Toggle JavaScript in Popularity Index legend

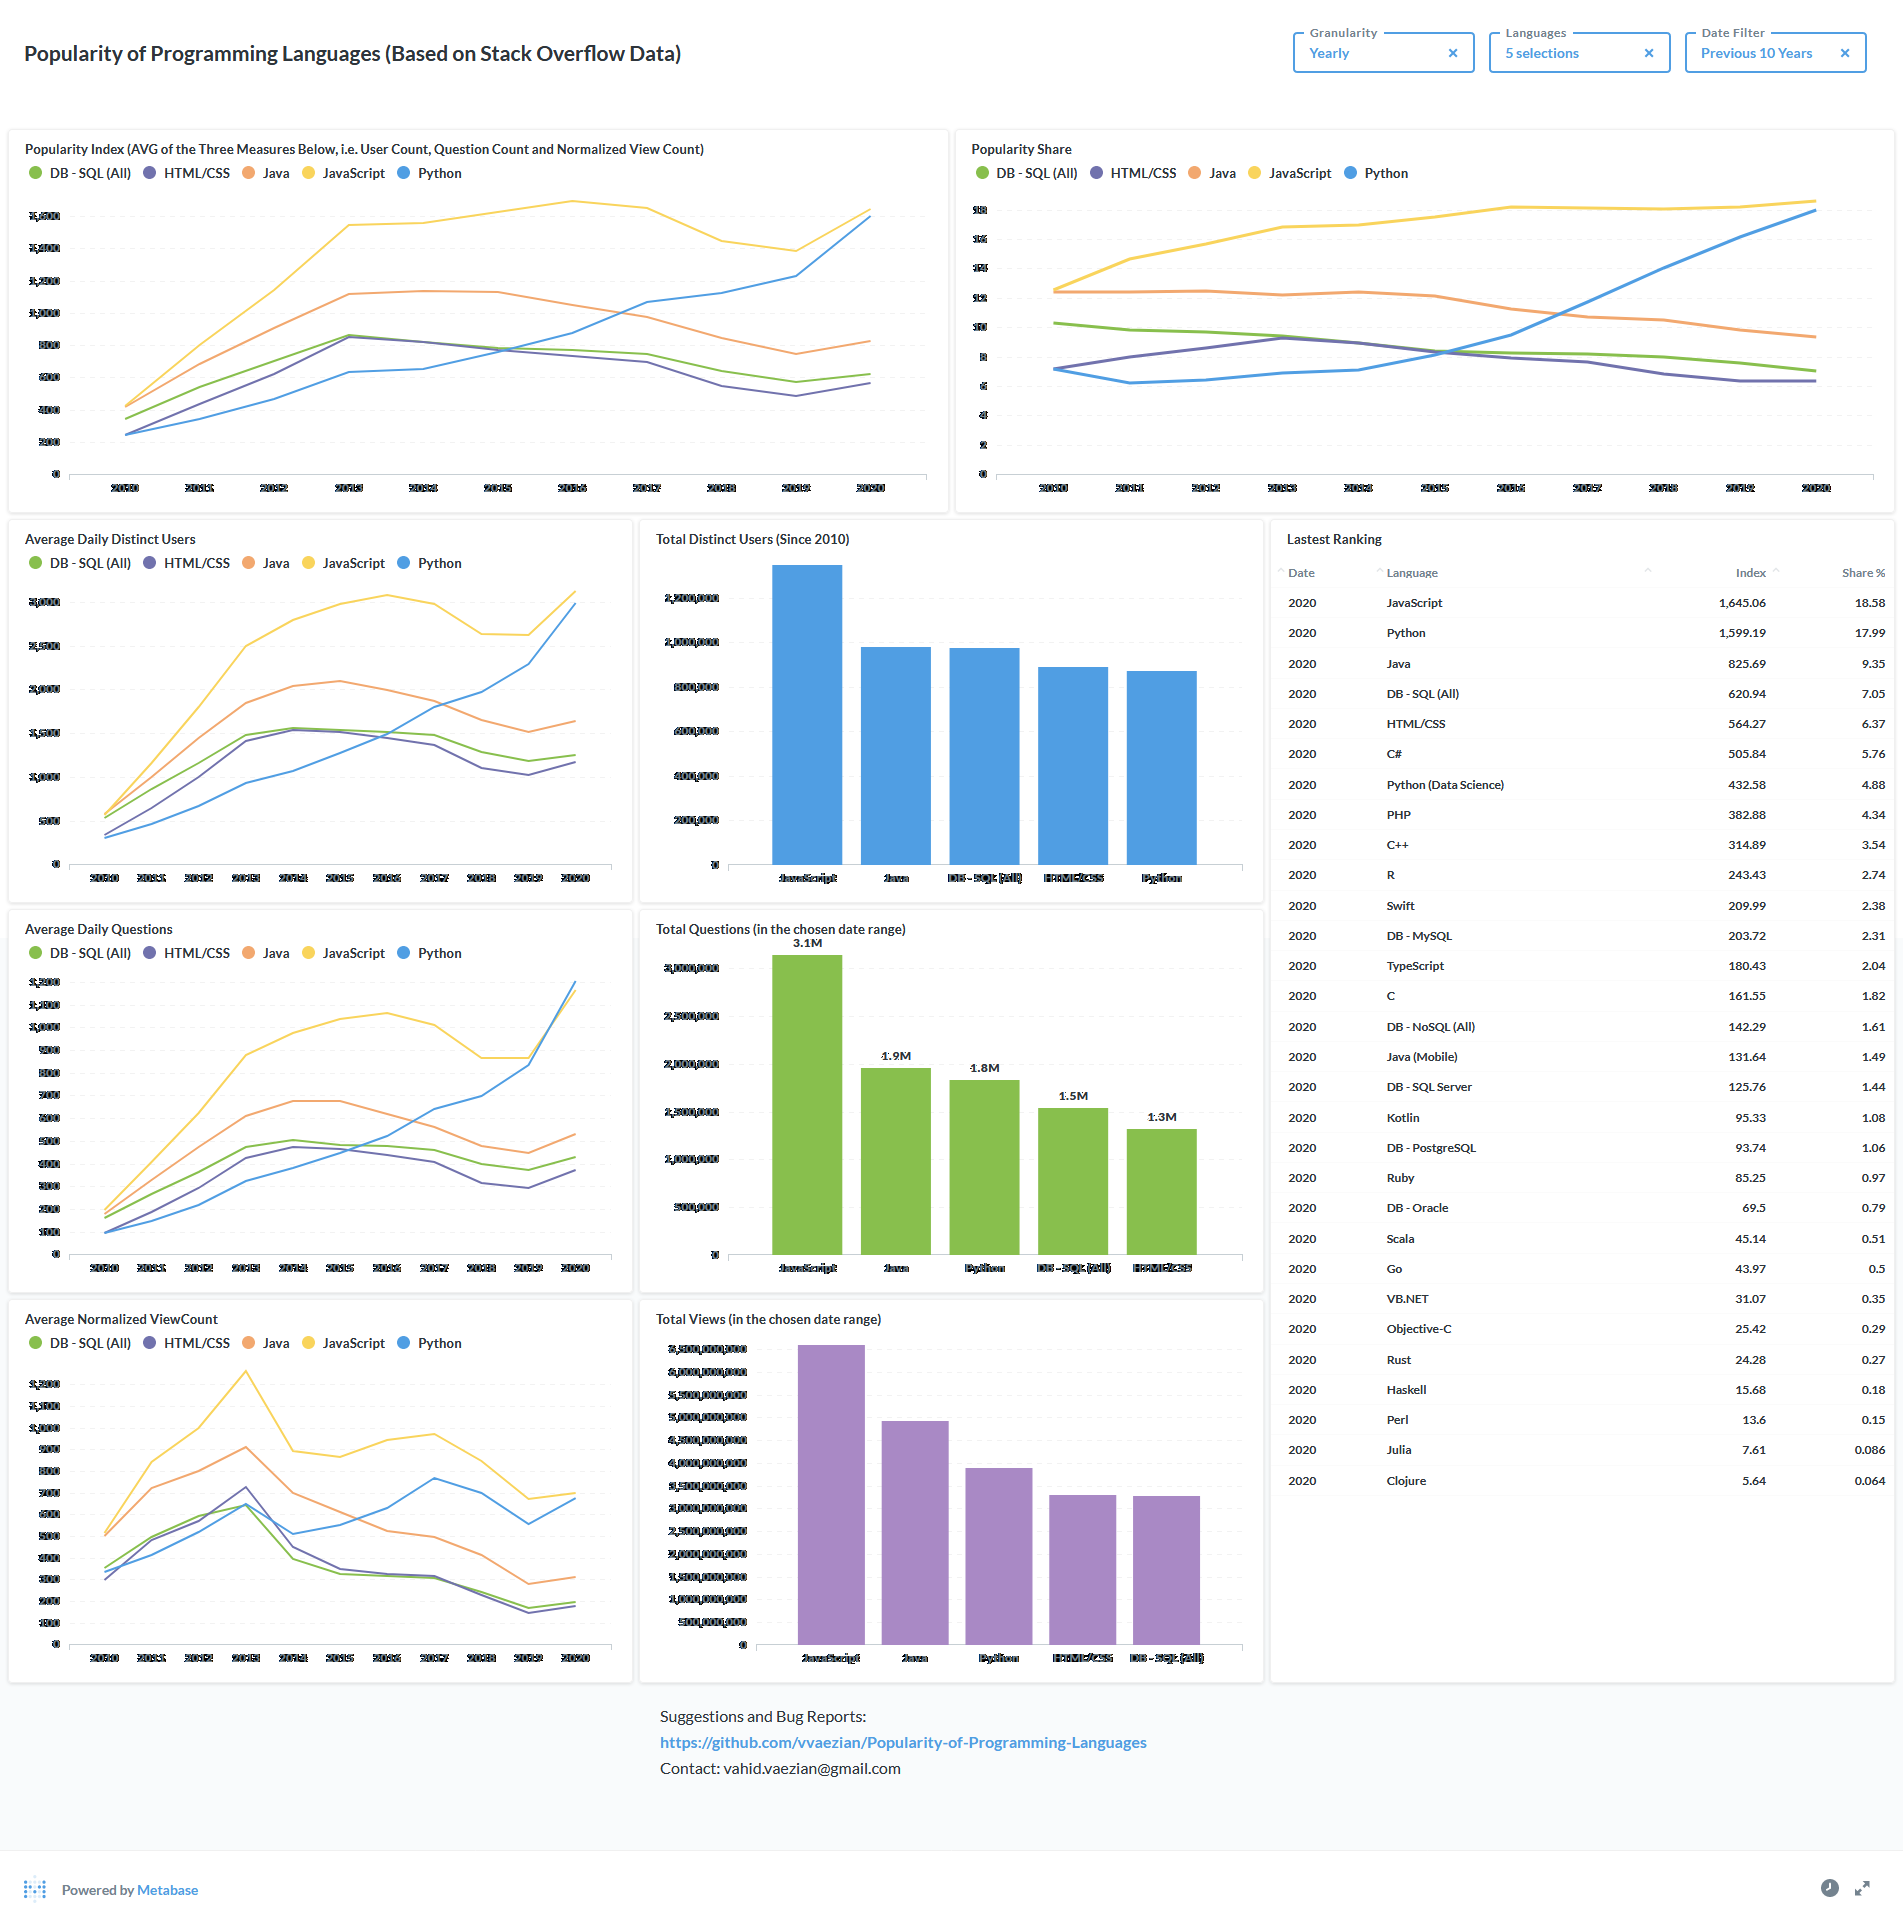[x=343, y=173]
